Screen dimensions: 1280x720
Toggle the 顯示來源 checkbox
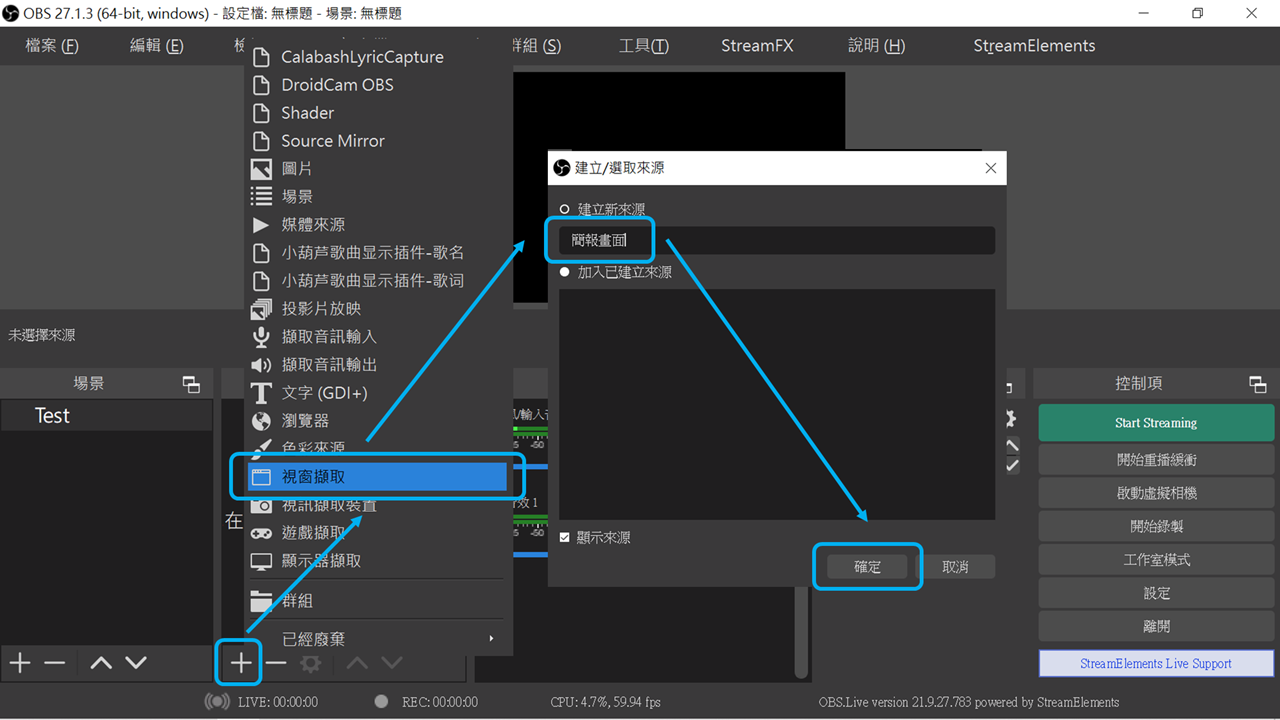tap(565, 538)
